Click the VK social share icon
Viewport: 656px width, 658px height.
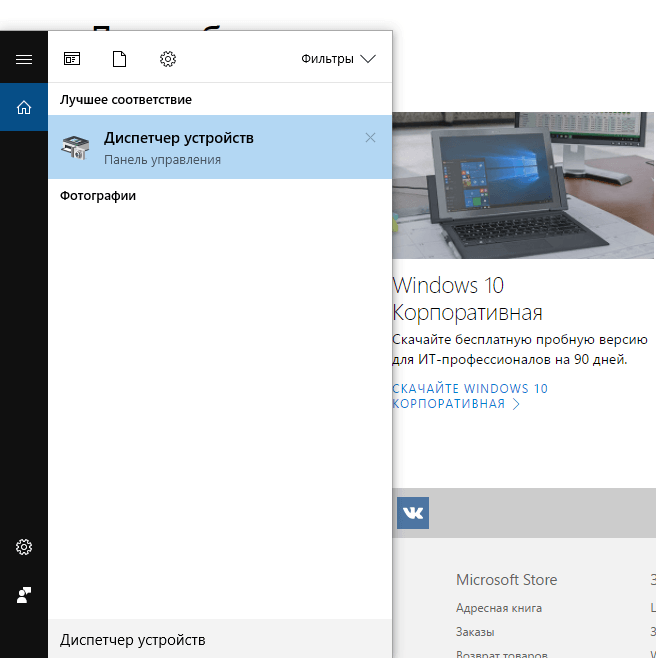point(413,513)
